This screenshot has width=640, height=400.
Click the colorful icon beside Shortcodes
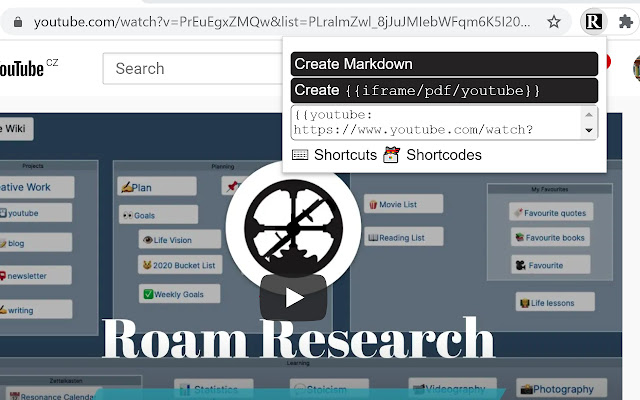pos(391,155)
